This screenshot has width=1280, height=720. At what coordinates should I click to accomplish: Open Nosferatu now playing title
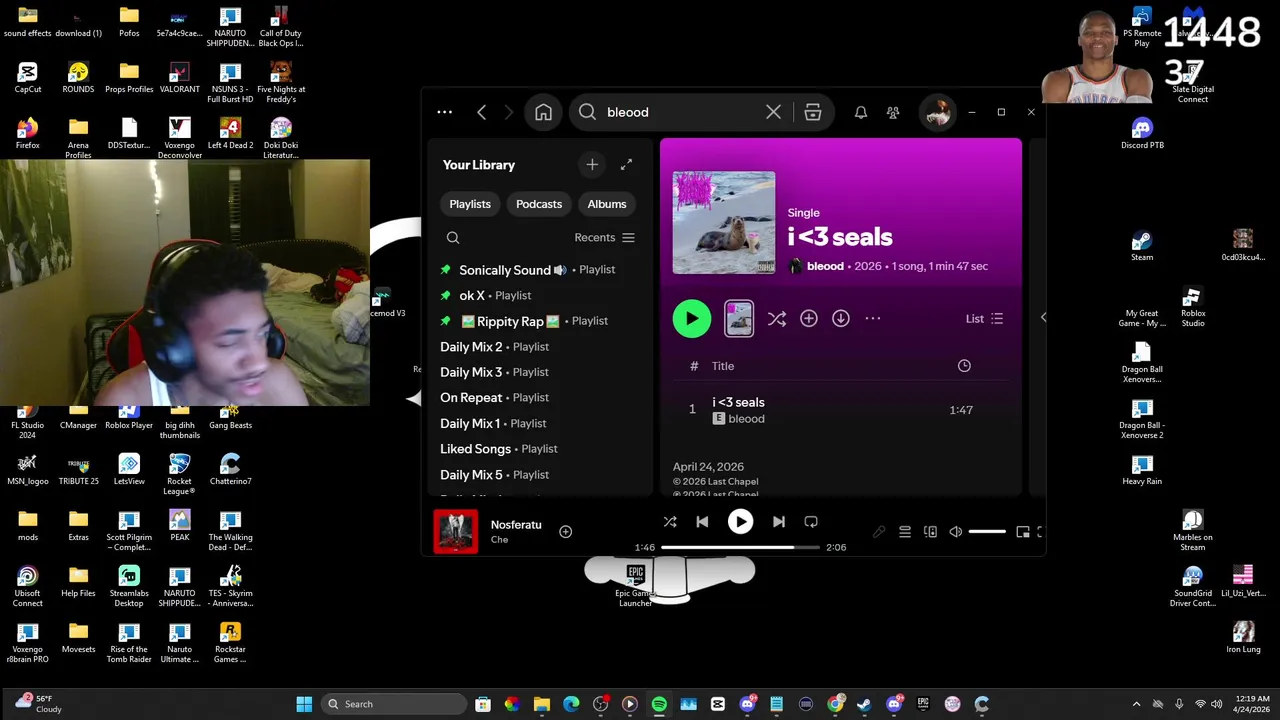516,525
